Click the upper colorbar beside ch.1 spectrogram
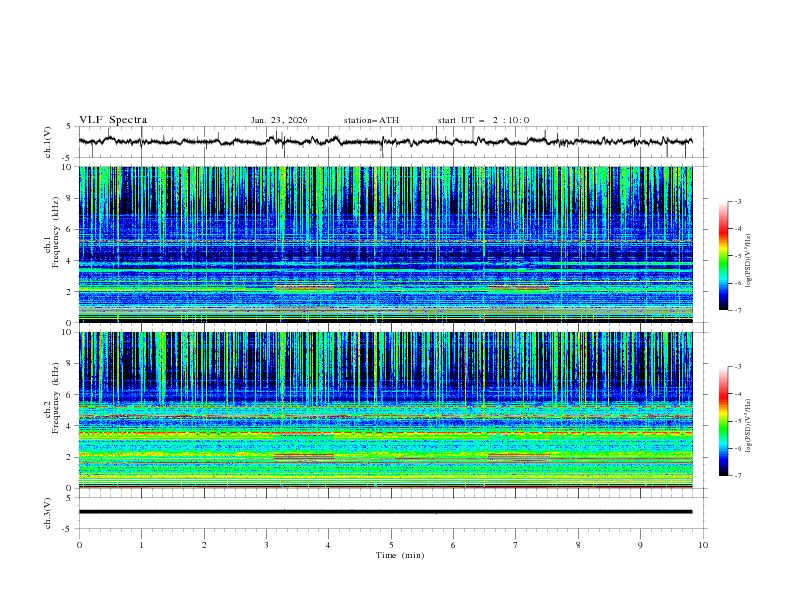 click(723, 256)
